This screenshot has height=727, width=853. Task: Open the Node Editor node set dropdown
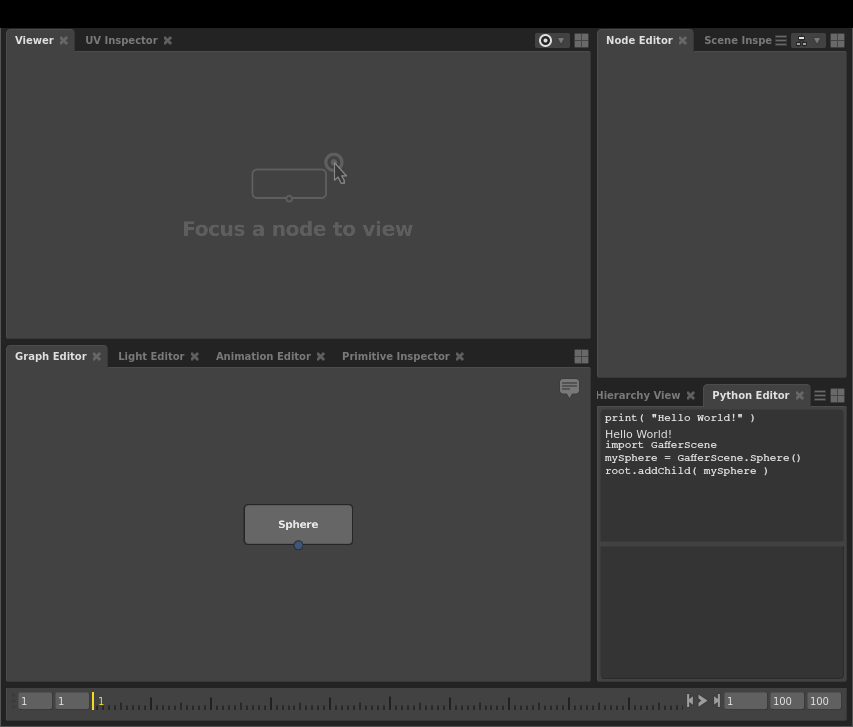coord(807,41)
